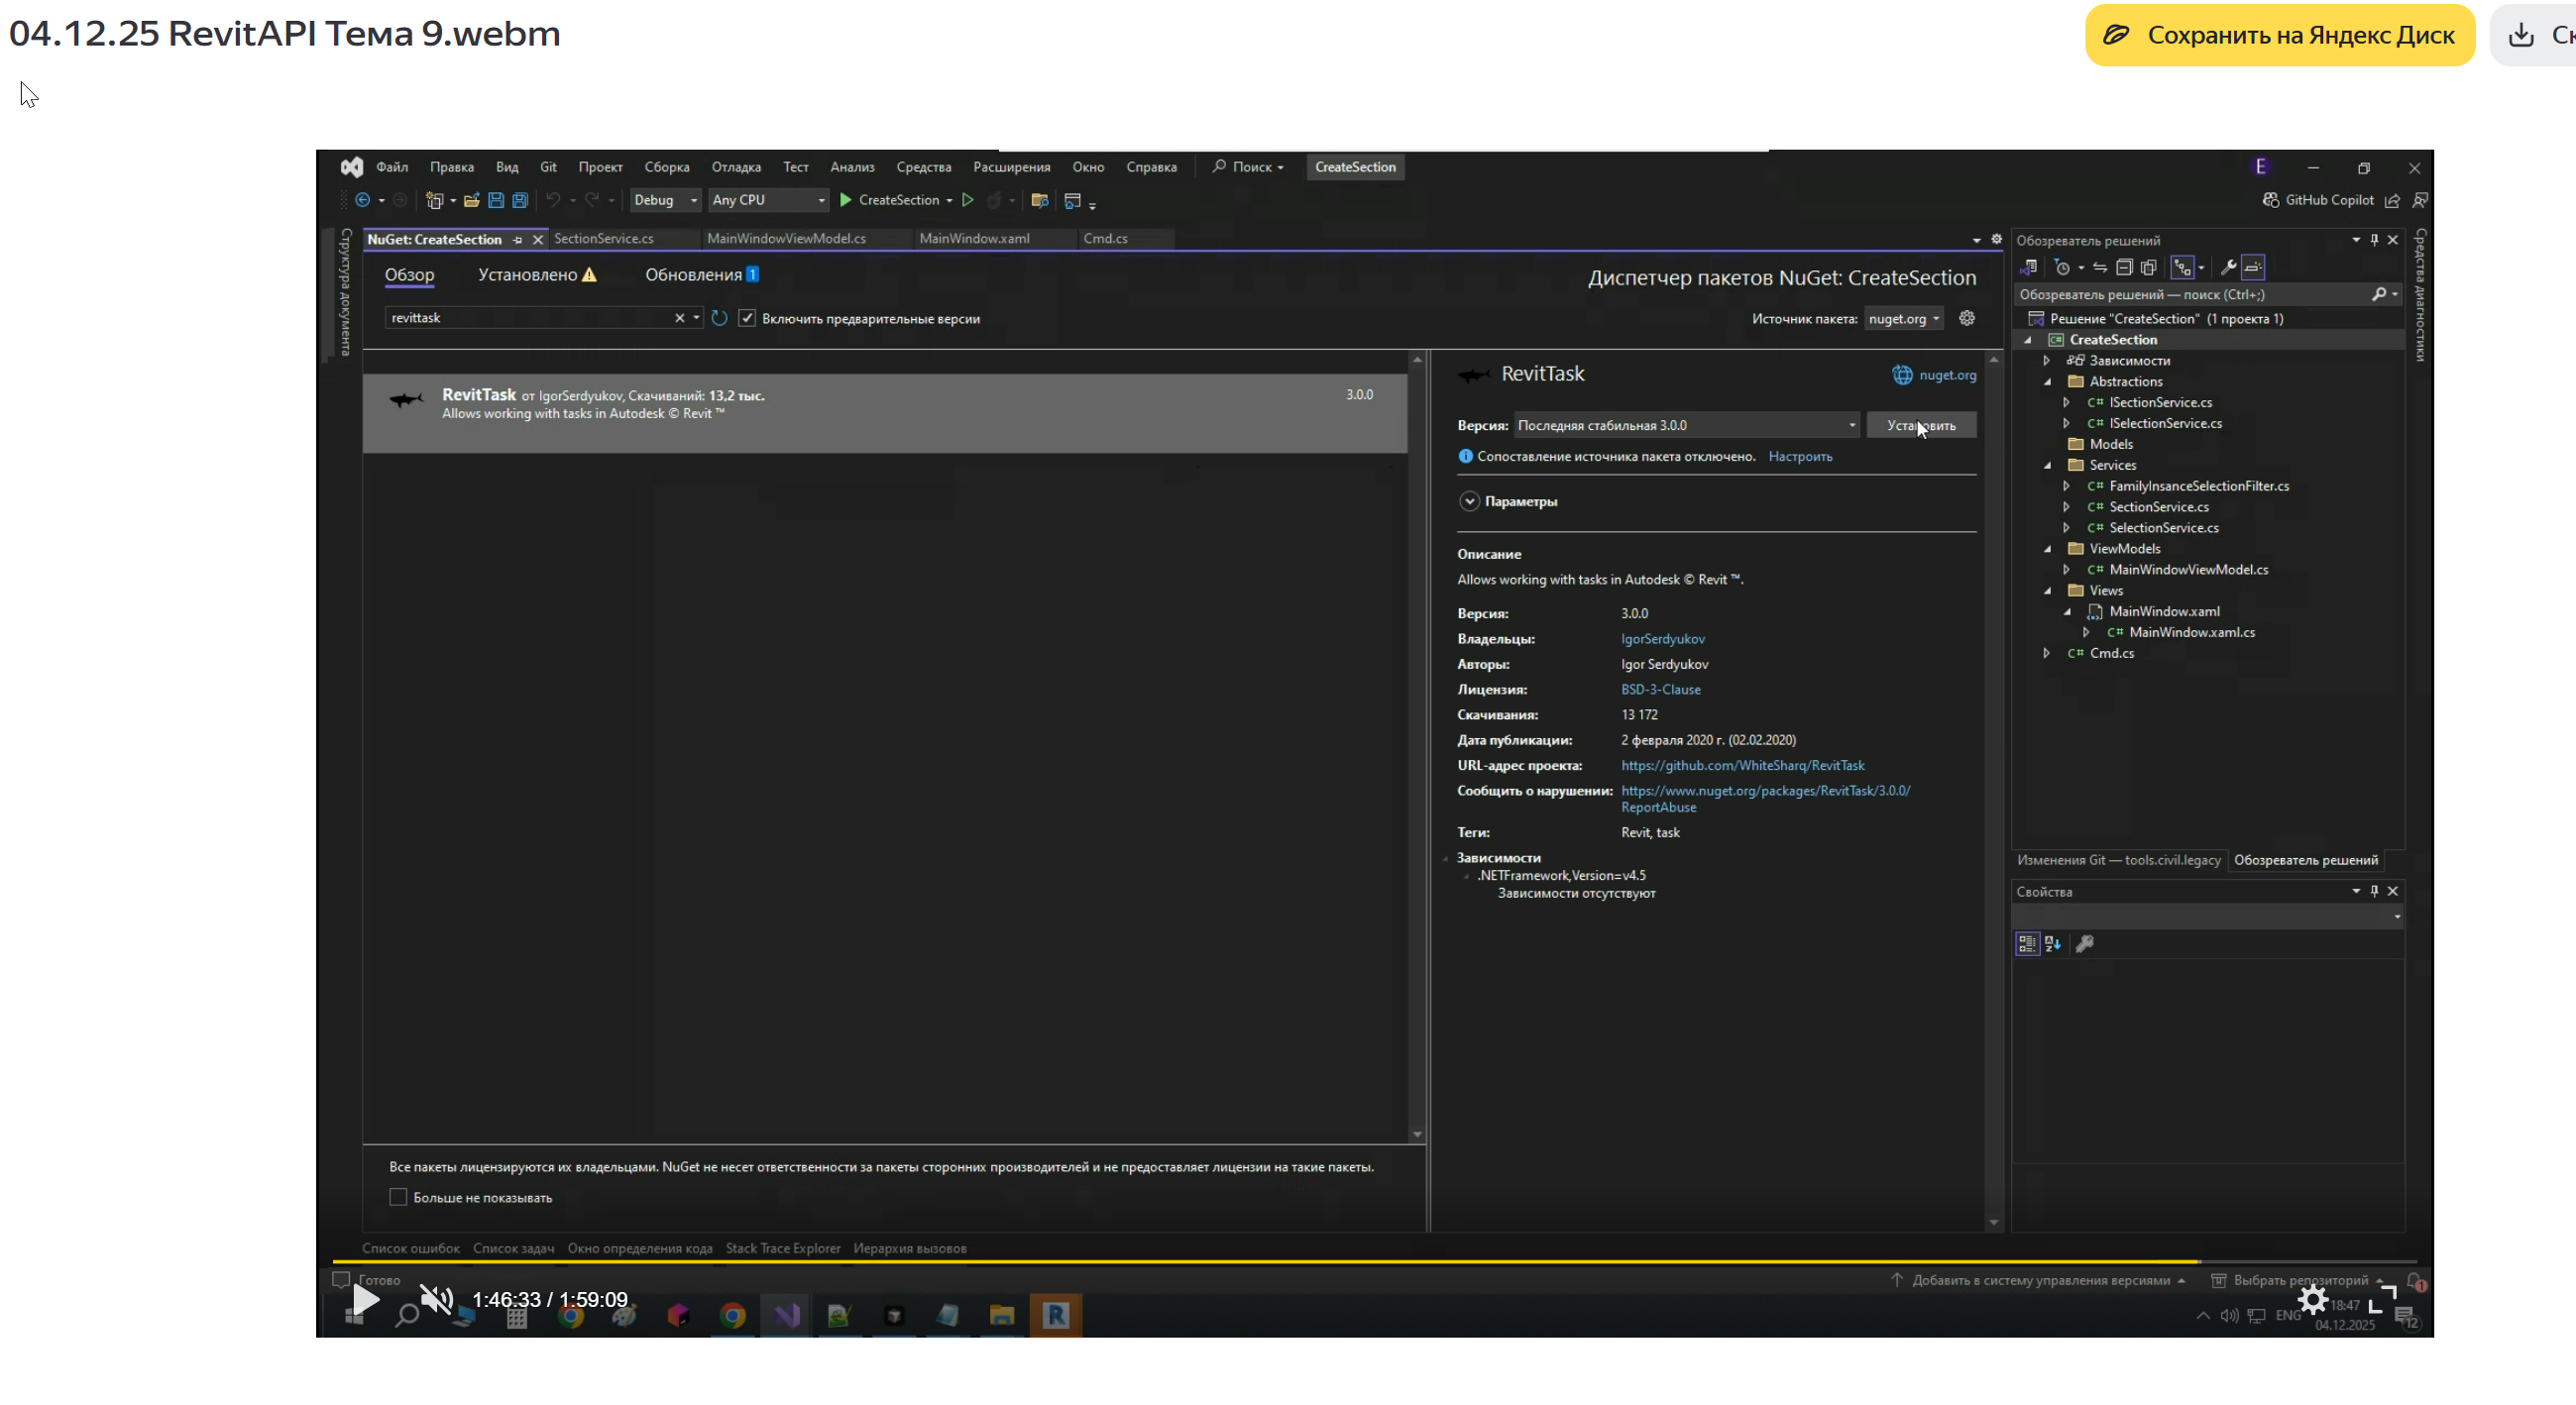Play the video
The width and height of the screenshot is (2576, 1405).
click(x=366, y=1299)
